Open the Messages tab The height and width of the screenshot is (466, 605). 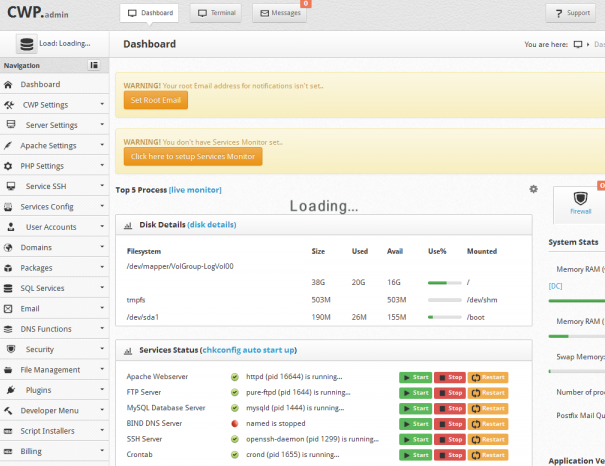pos(279,13)
